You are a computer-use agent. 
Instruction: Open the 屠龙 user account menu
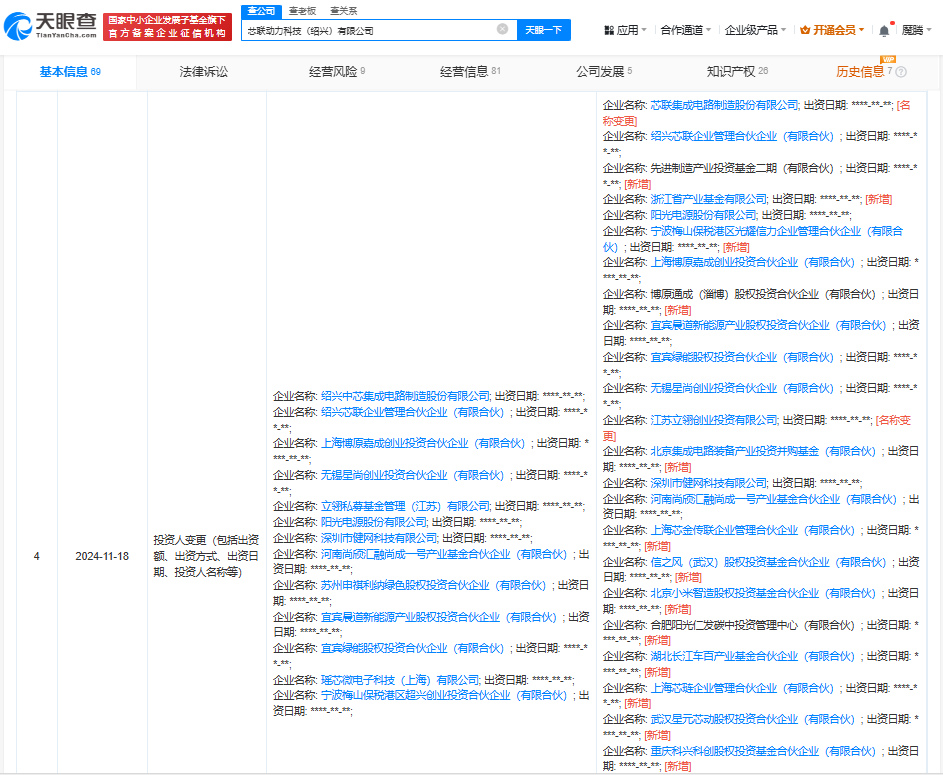(917, 30)
